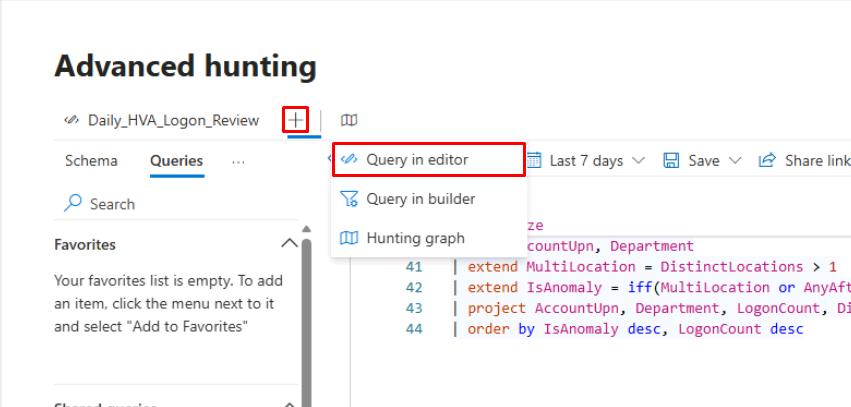Open the hunting graph icon beside the plus button
Image resolution: width=851 pixels, height=407 pixels.
(x=349, y=120)
